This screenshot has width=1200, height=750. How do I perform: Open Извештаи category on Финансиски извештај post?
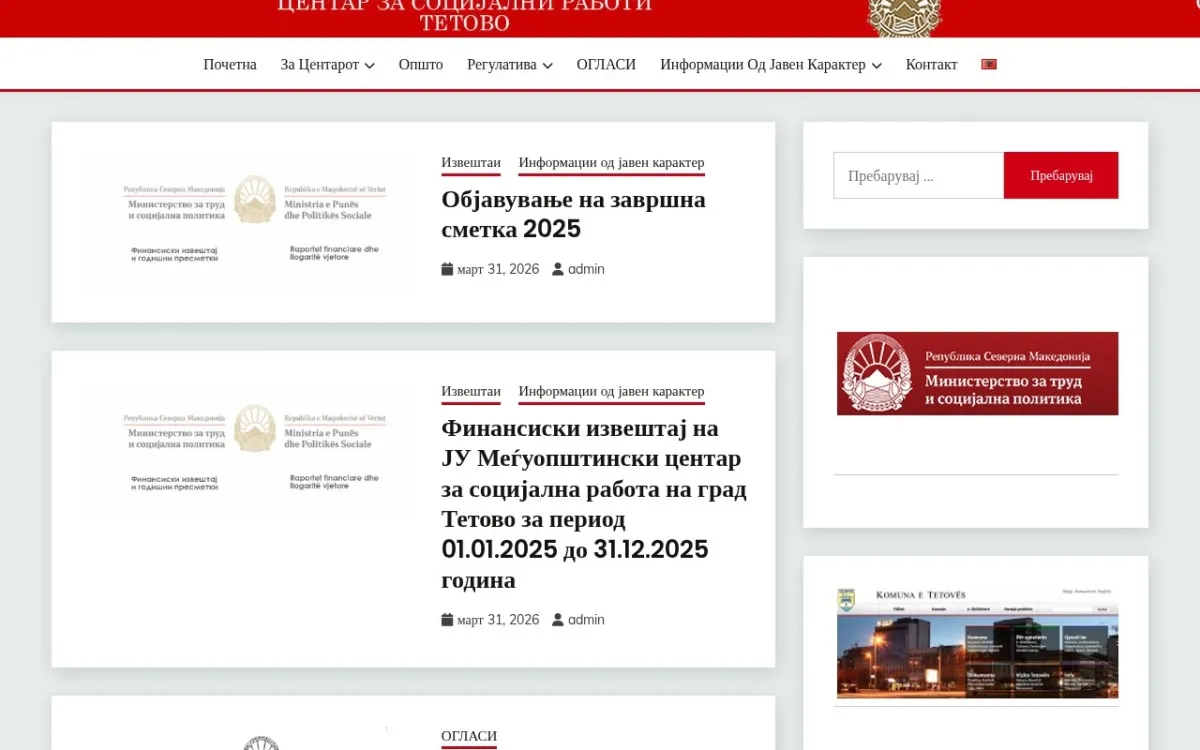tap(471, 392)
